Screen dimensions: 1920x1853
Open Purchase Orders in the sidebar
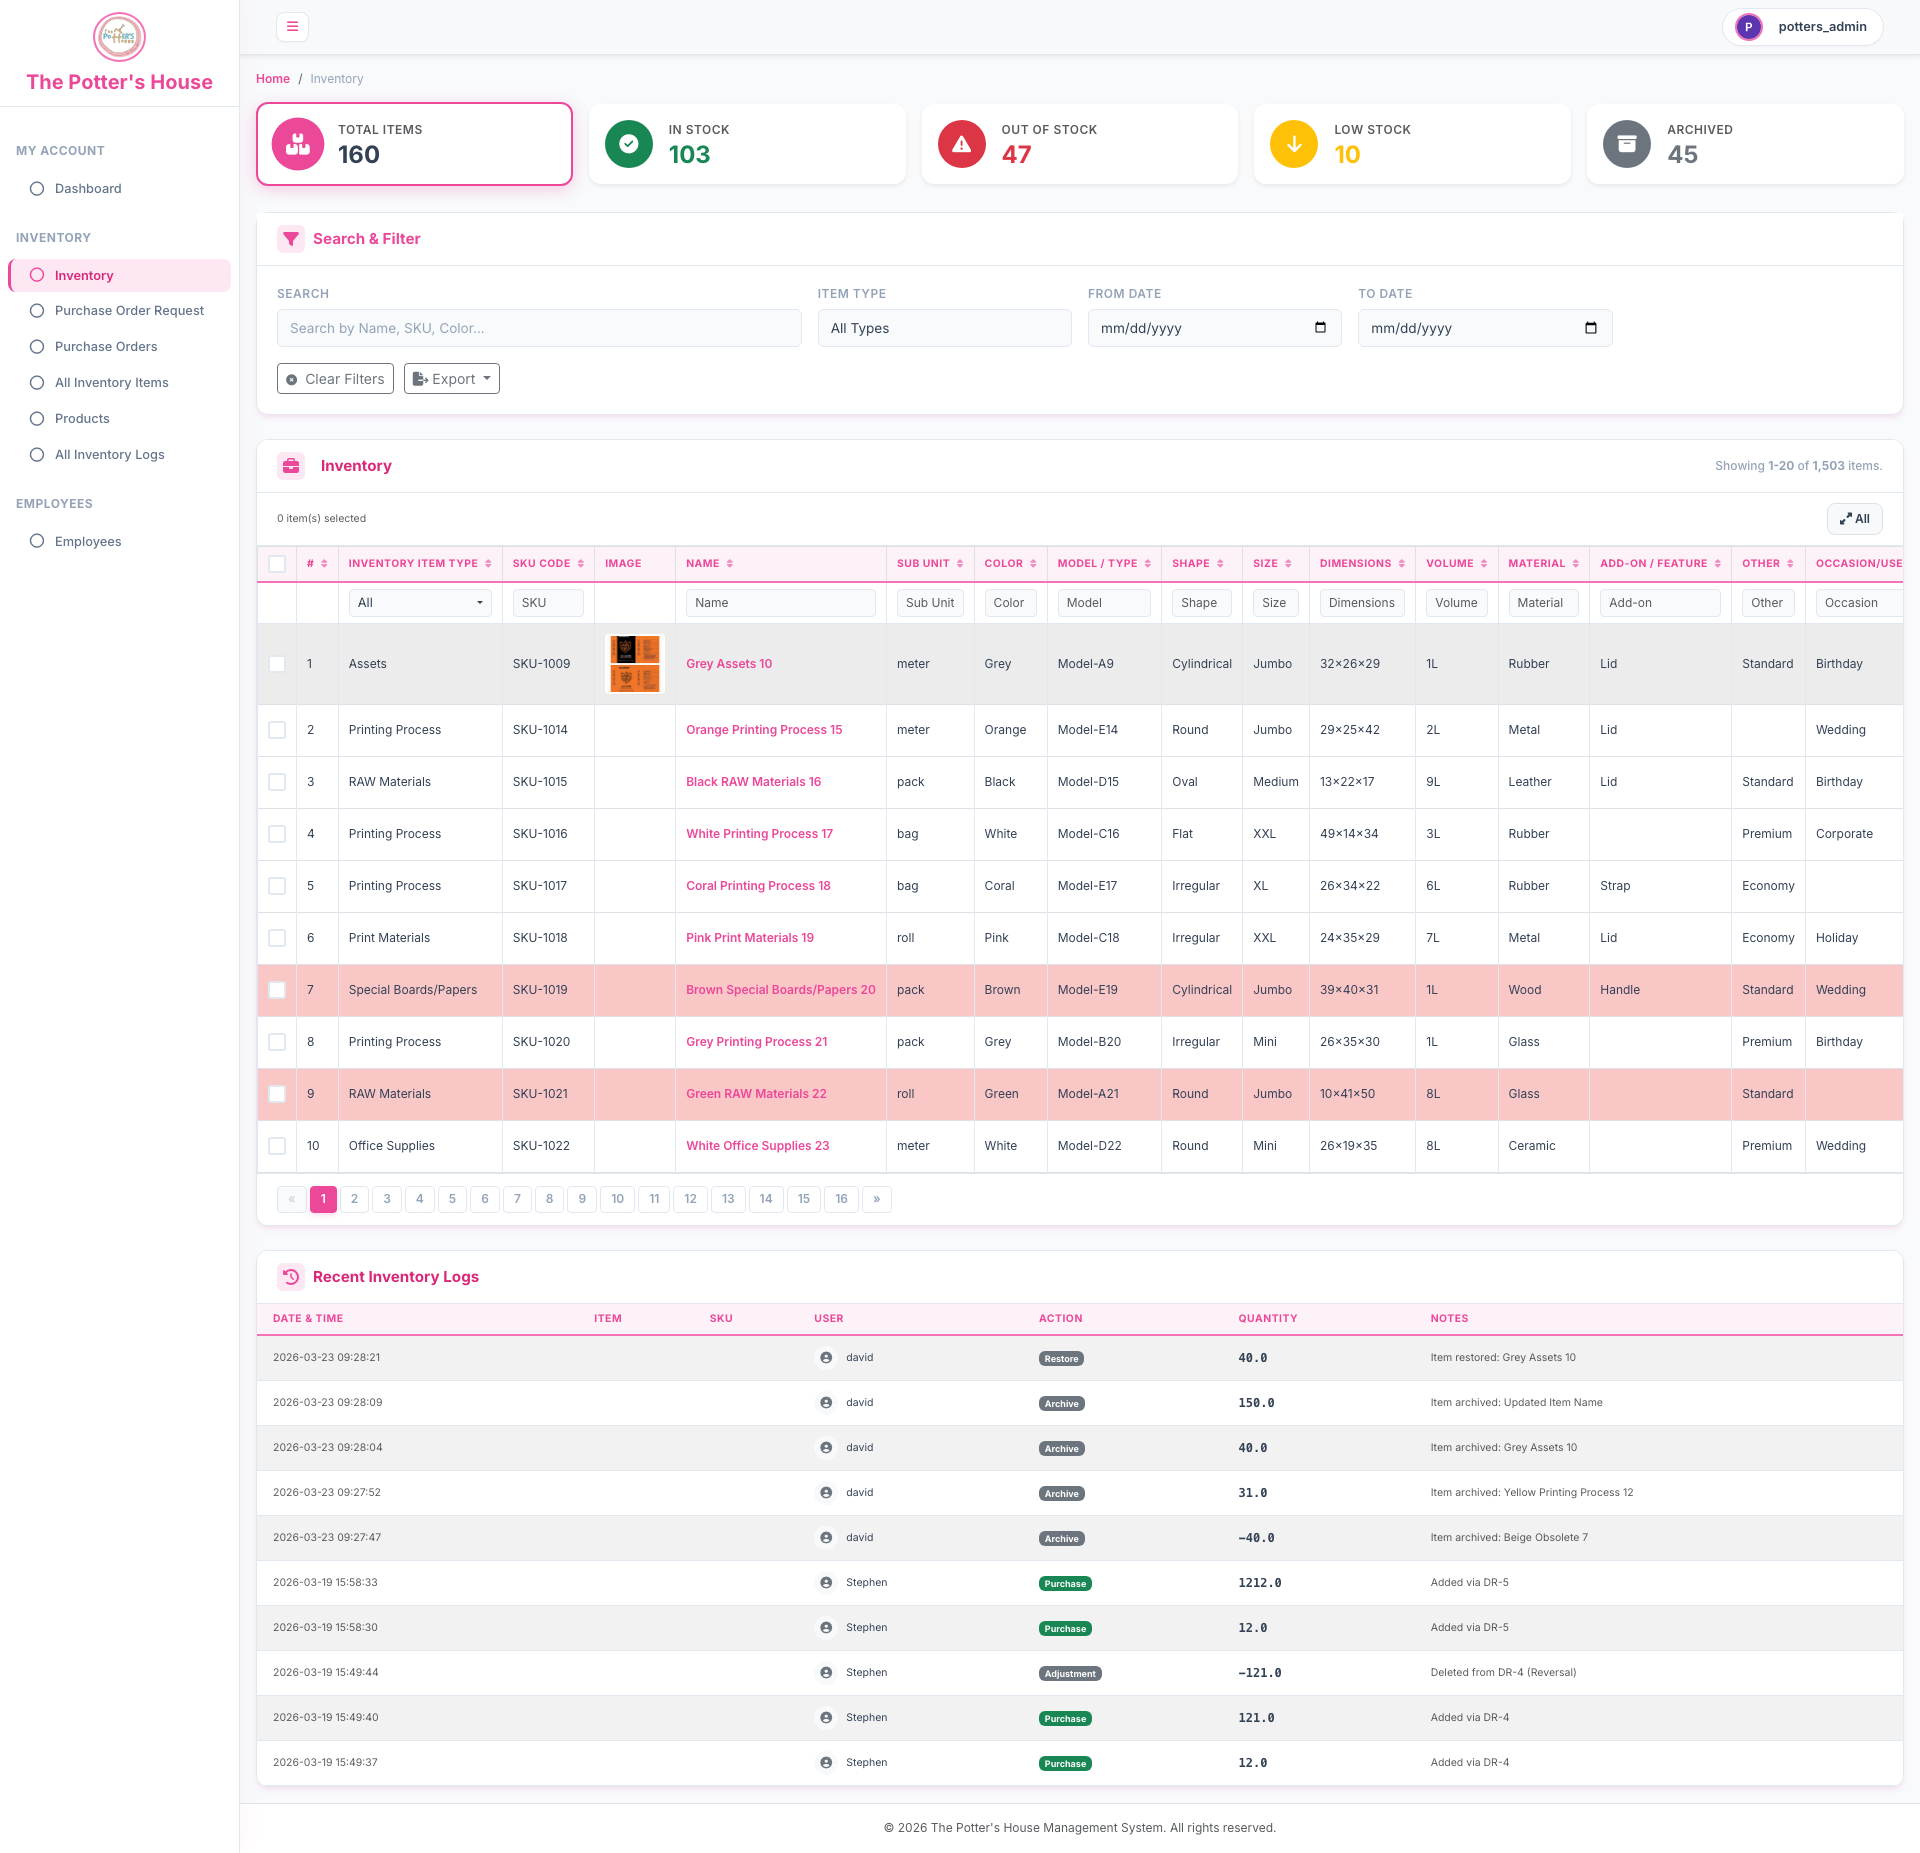(x=106, y=347)
